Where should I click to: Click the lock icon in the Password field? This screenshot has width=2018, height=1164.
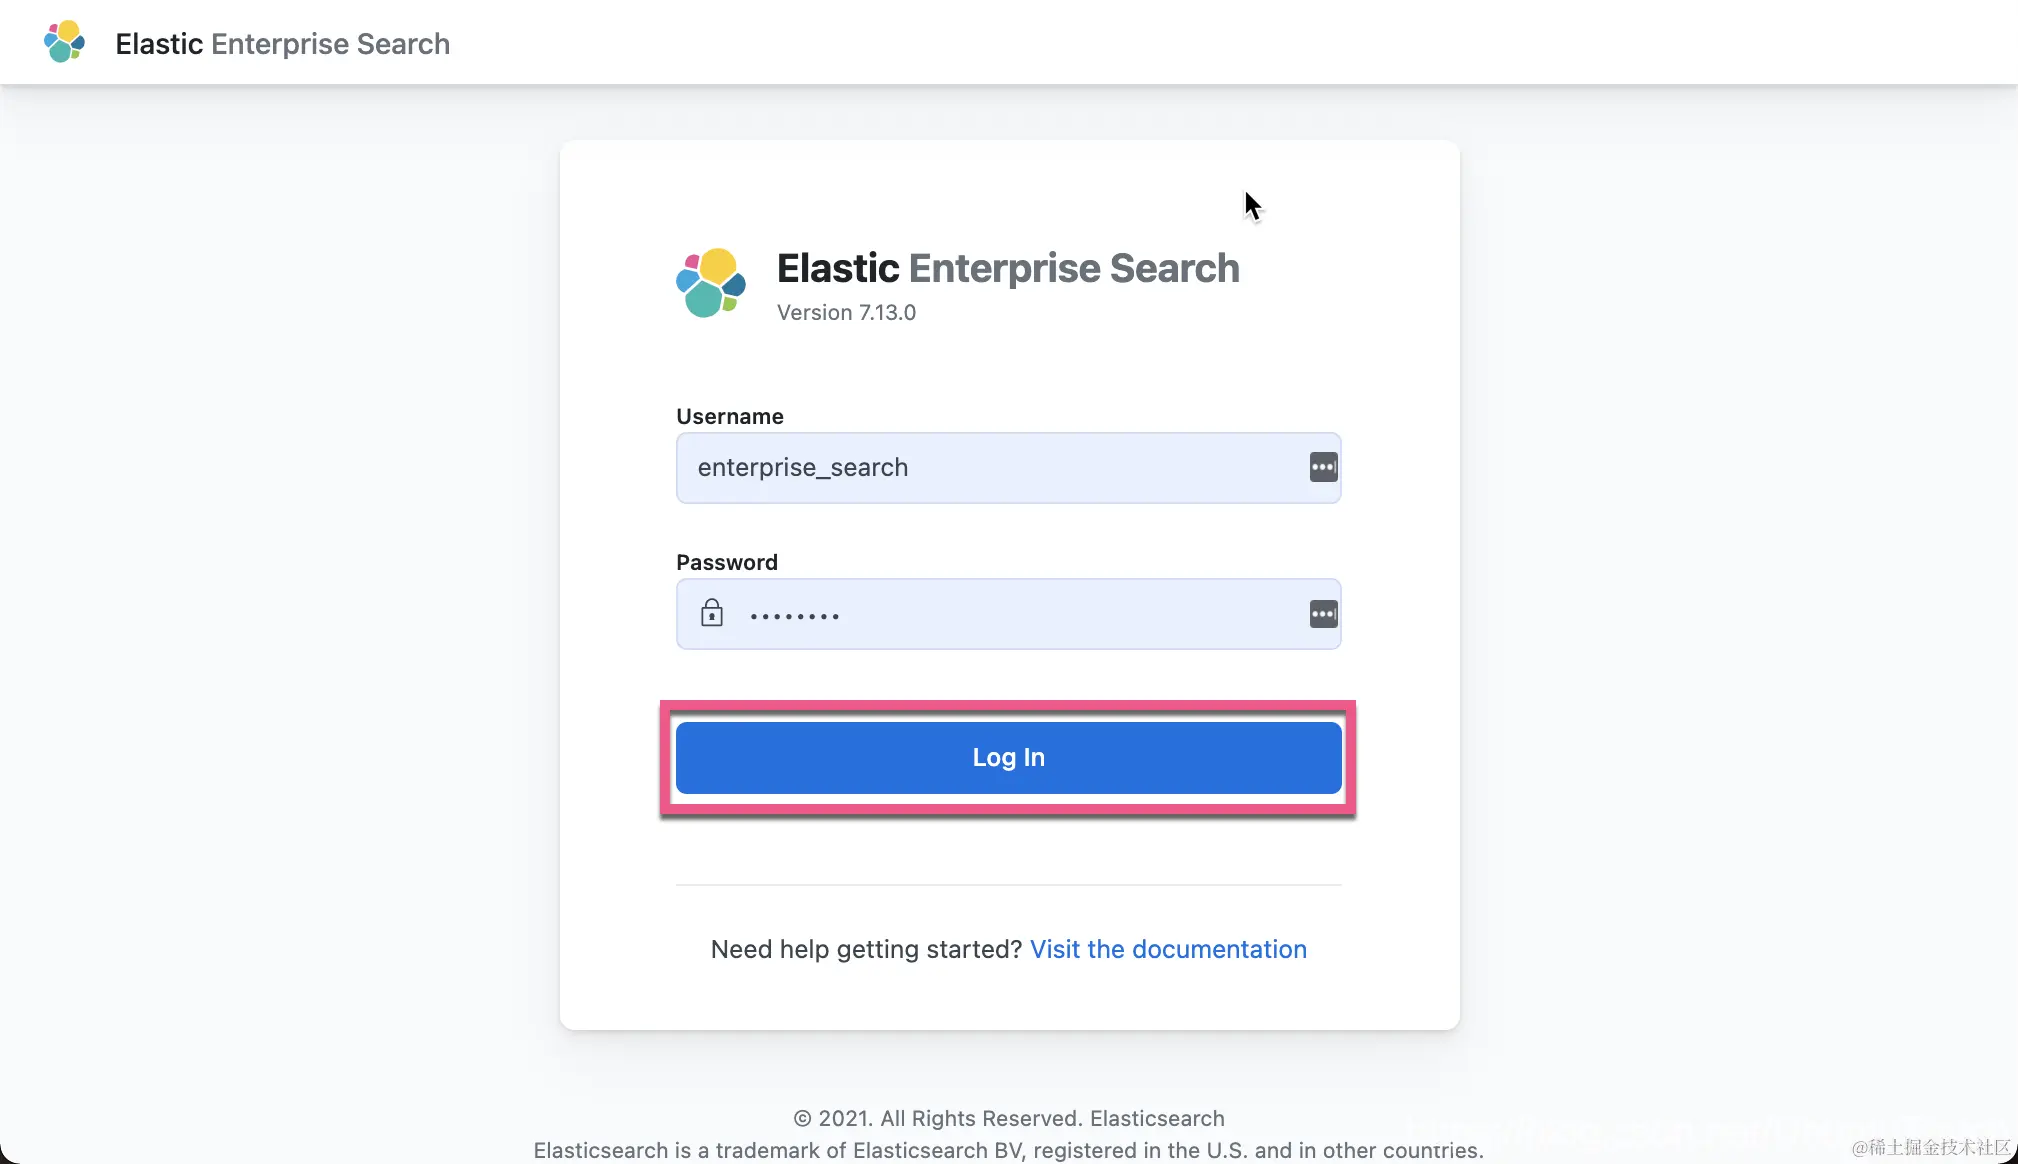tap(712, 612)
